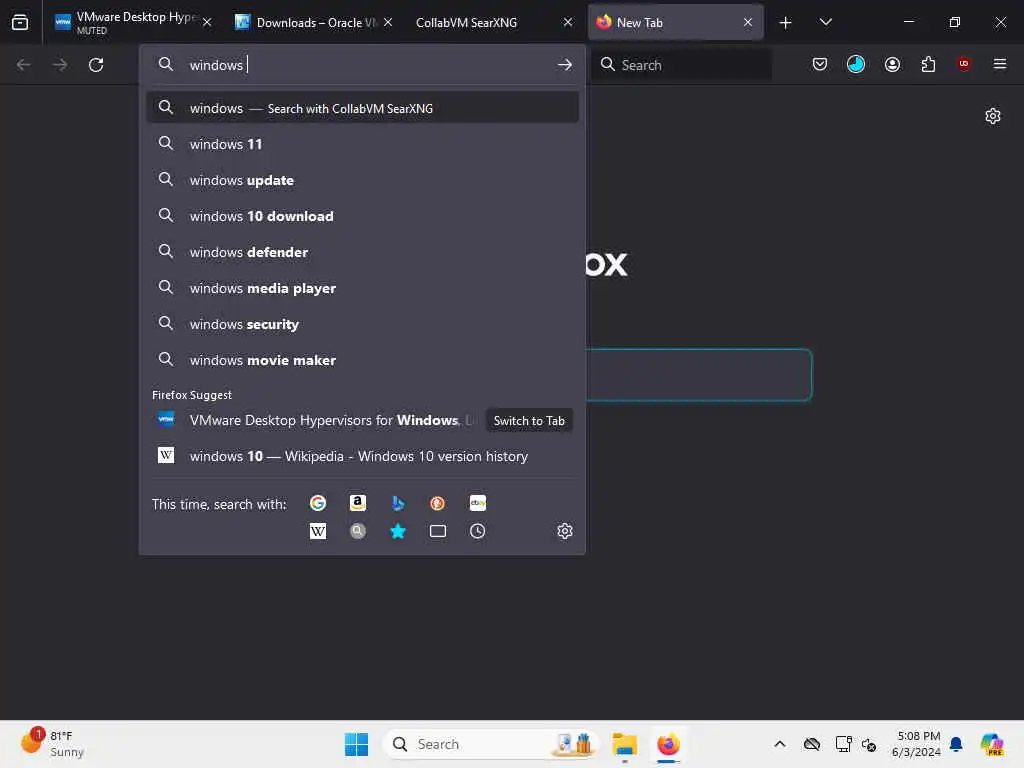Switch to CollabVM SearXNG tab
1024x768 pixels.
coord(493,22)
